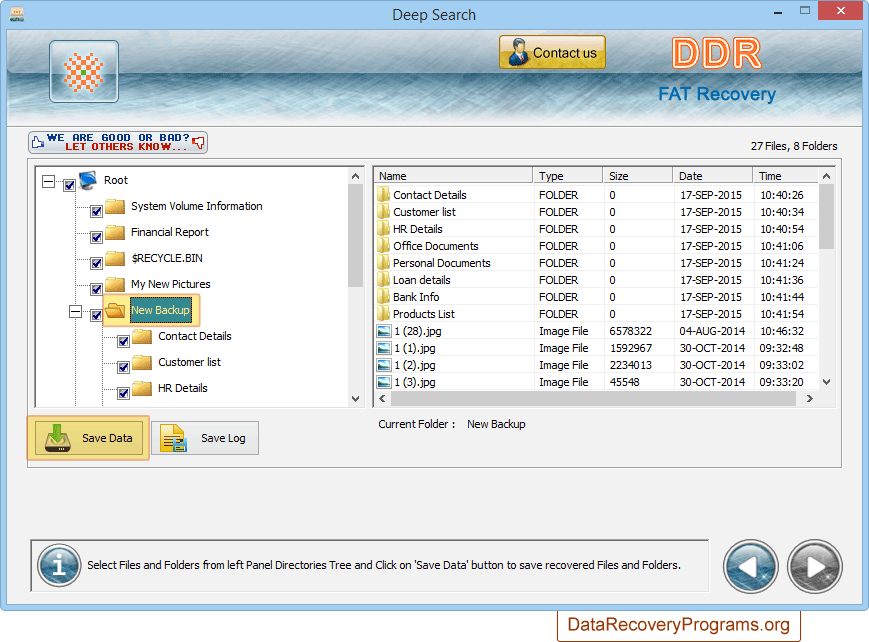The width and height of the screenshot is (869, 642).
Task: Click the file list vertical scrollbar thumb
Action: click(x=826, y=217)
